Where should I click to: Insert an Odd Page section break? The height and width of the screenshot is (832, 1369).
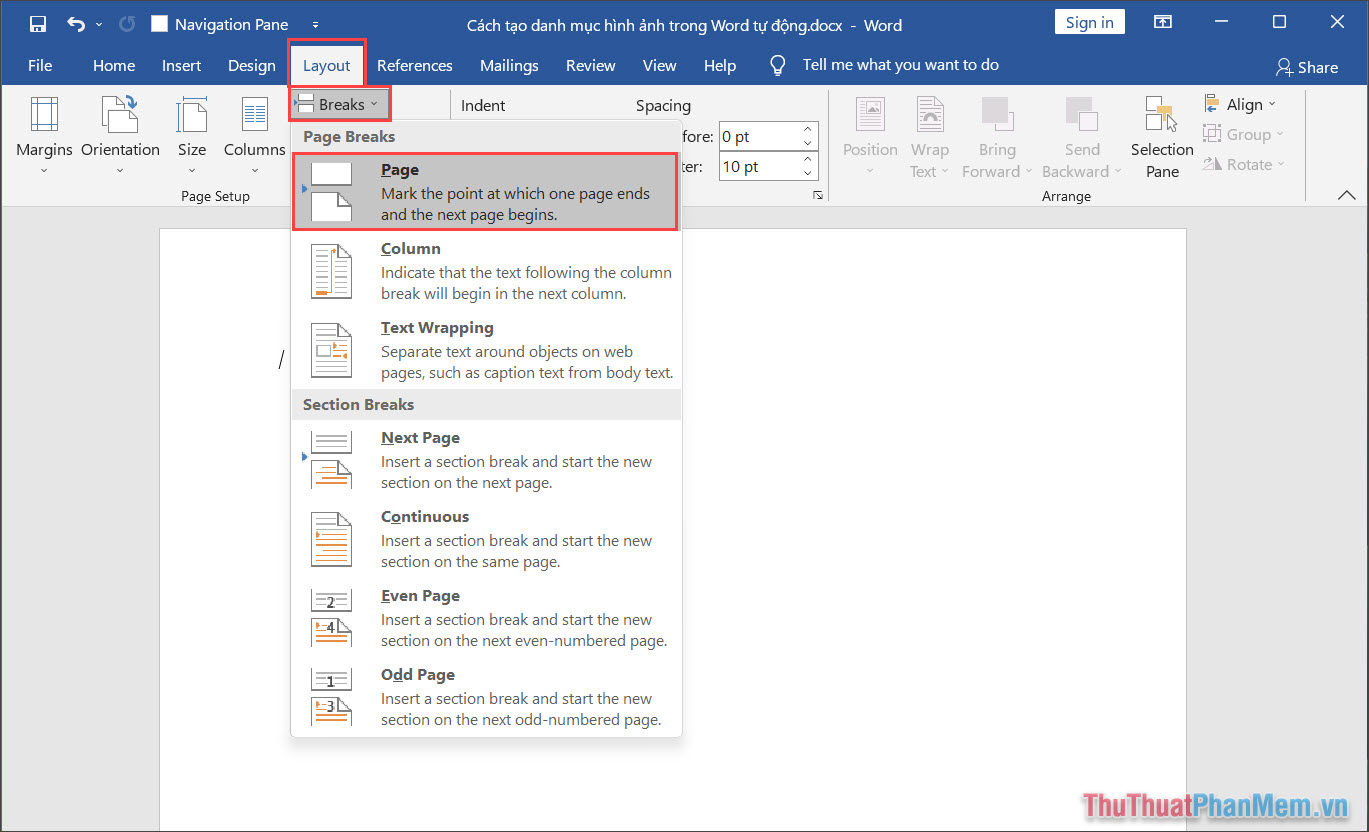(x=486, y=697)
